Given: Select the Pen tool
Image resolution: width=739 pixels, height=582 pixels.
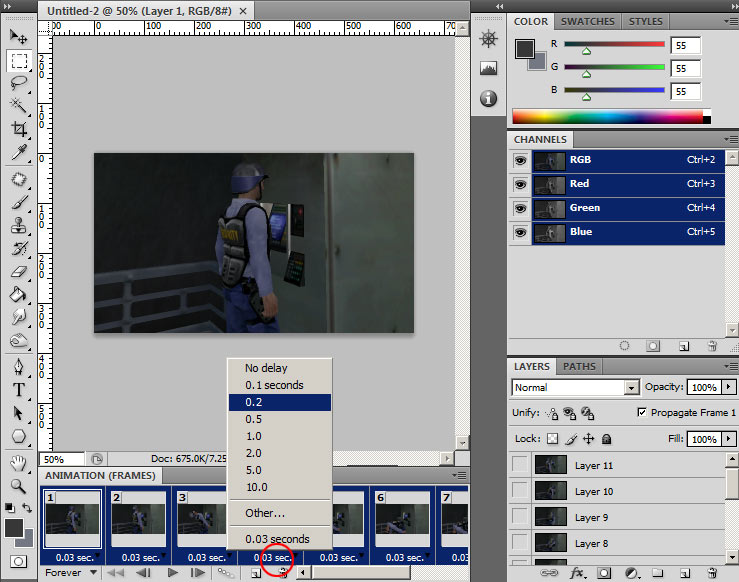Looking at the screenshot, I should click(19, 367).
